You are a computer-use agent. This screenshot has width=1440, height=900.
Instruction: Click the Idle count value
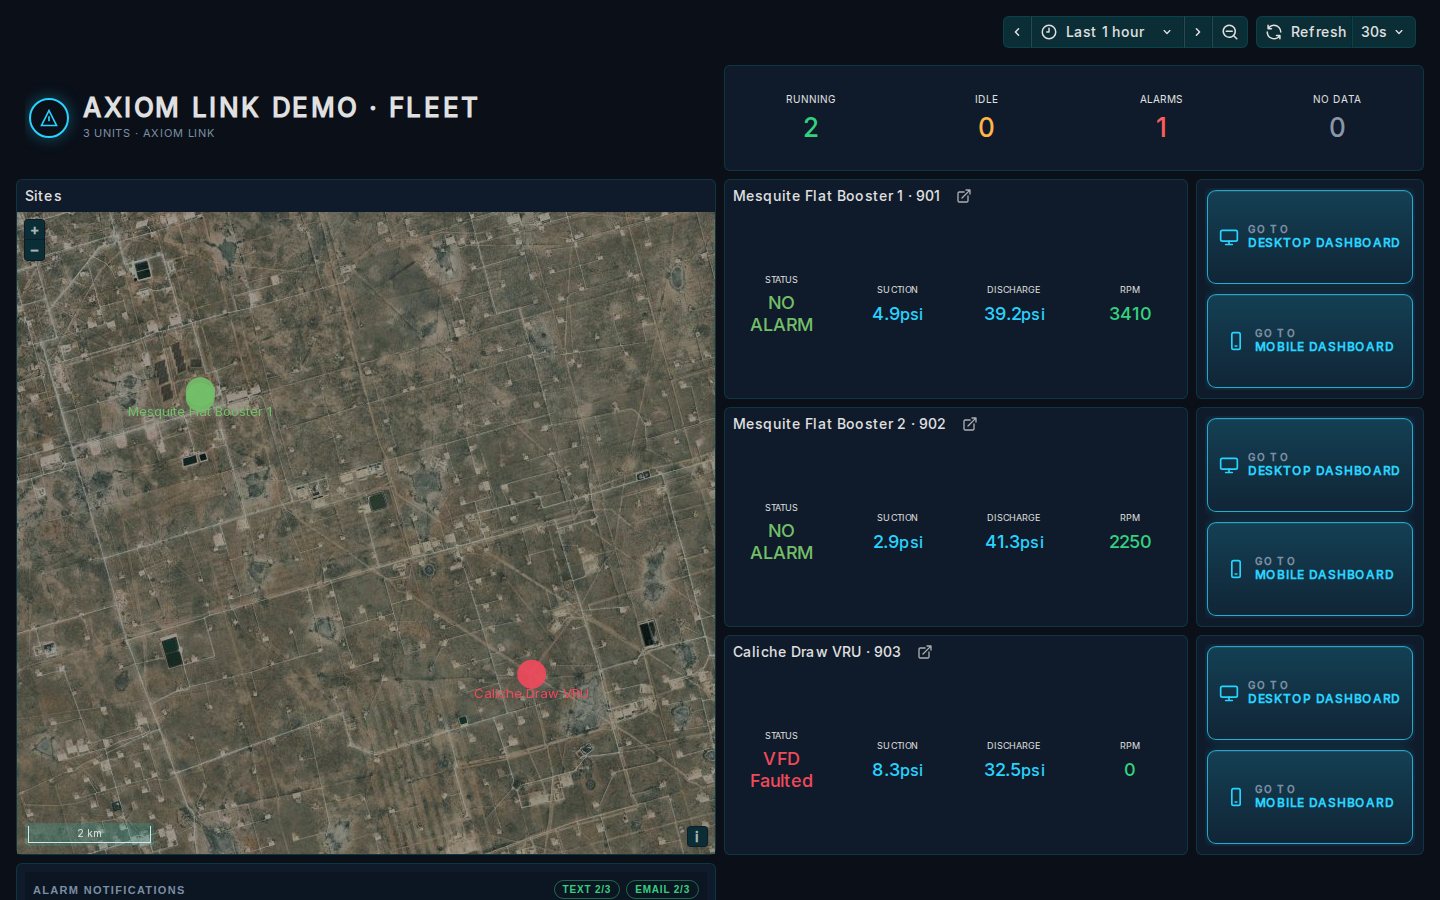click(986, 128)
